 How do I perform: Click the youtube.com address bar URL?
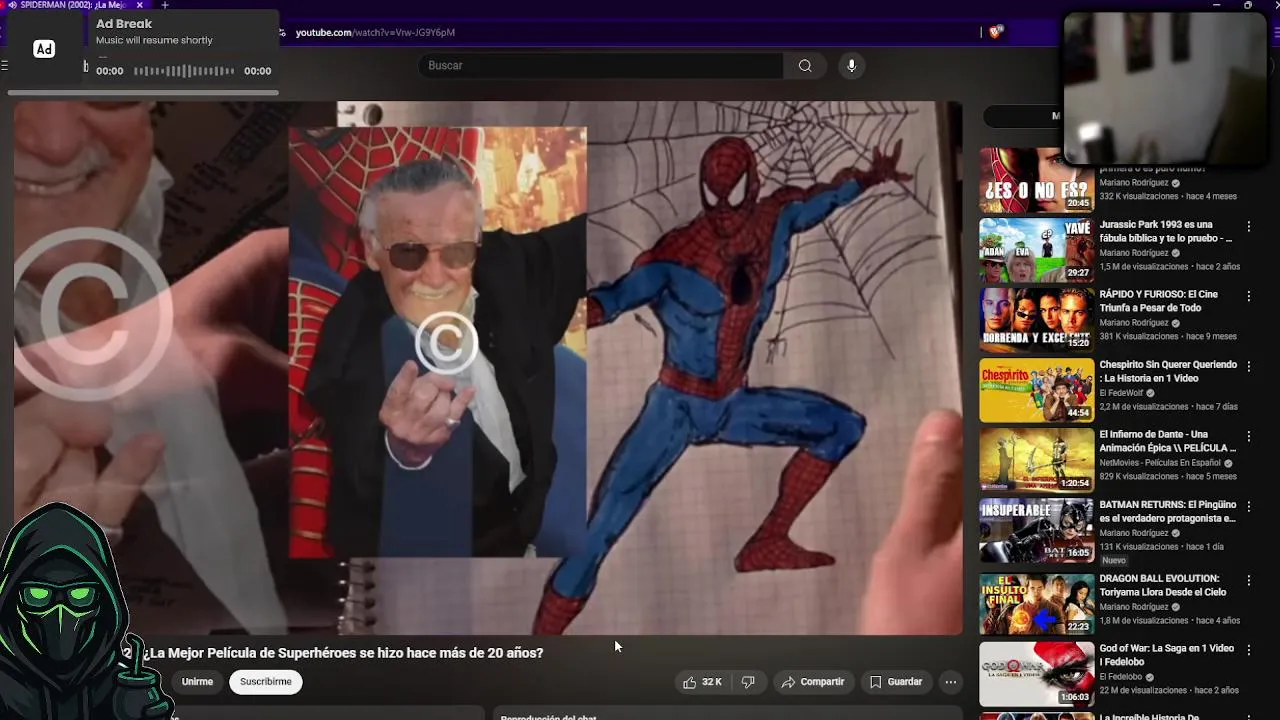[x=375, y=32]
